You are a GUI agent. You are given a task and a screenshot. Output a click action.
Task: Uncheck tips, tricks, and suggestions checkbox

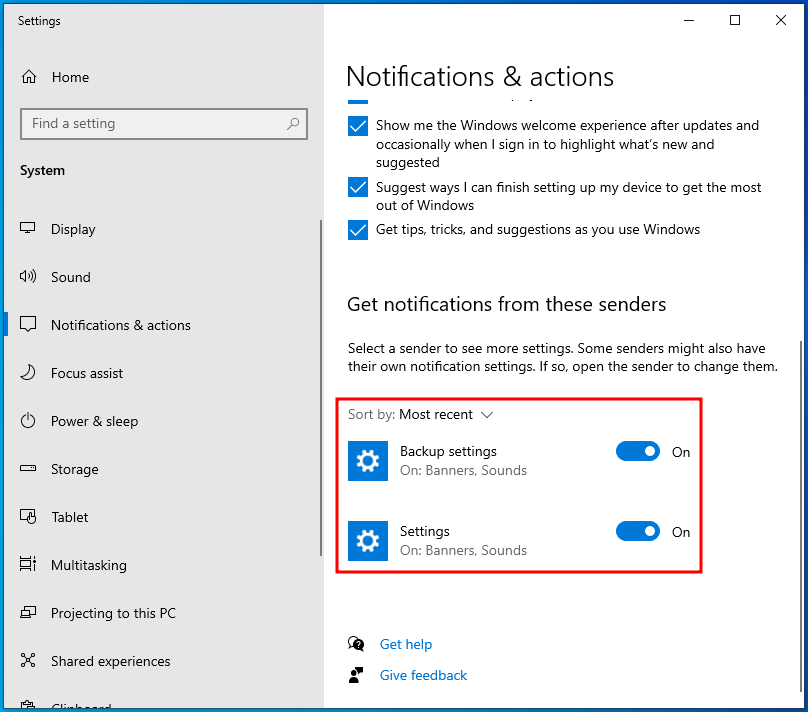(x=358, y=230)
